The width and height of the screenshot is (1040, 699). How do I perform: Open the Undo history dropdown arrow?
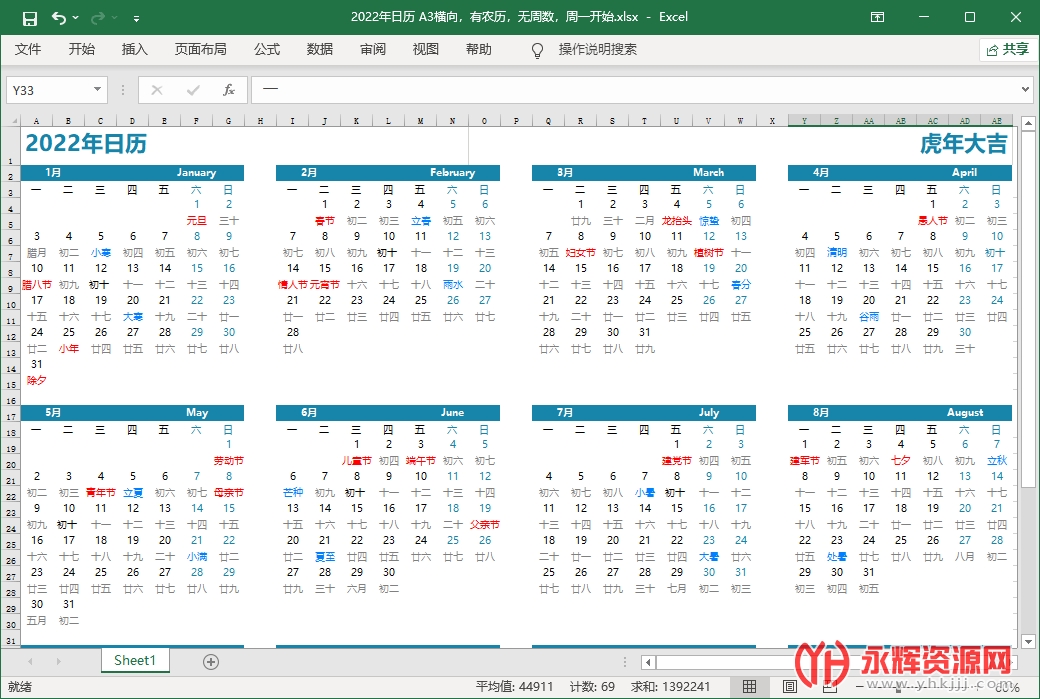pos(77,18)
